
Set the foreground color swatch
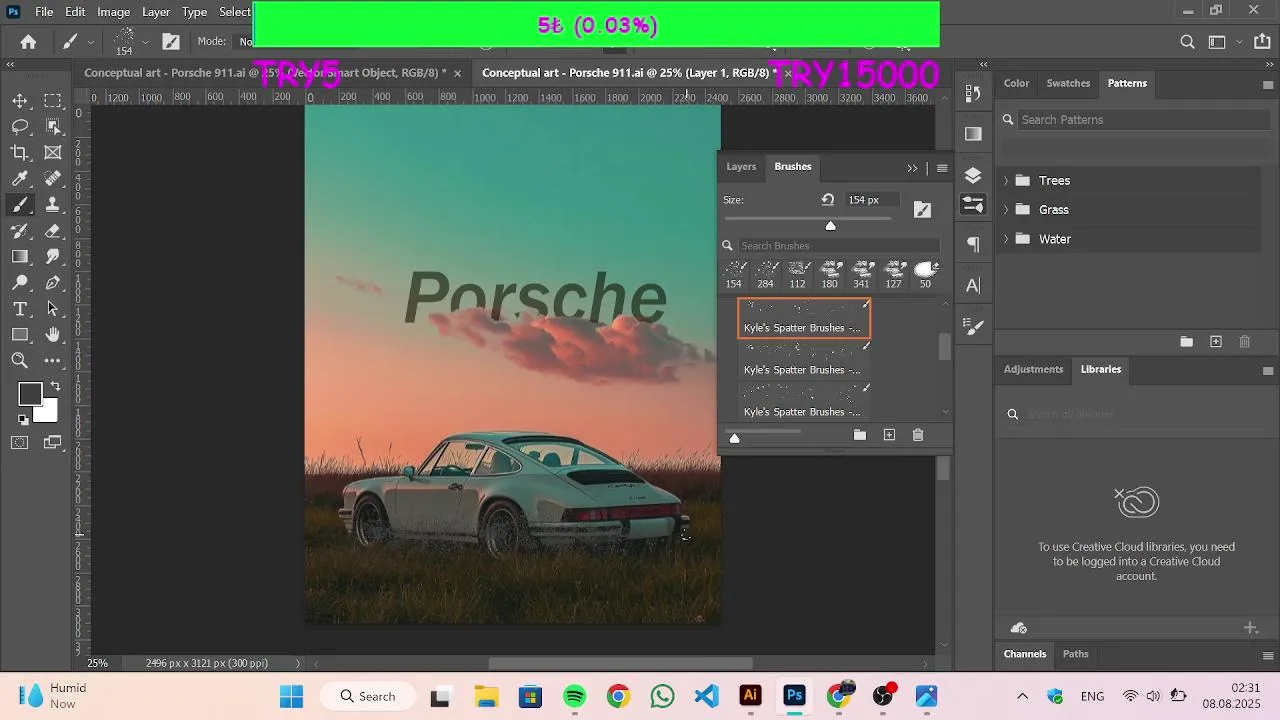30,394
